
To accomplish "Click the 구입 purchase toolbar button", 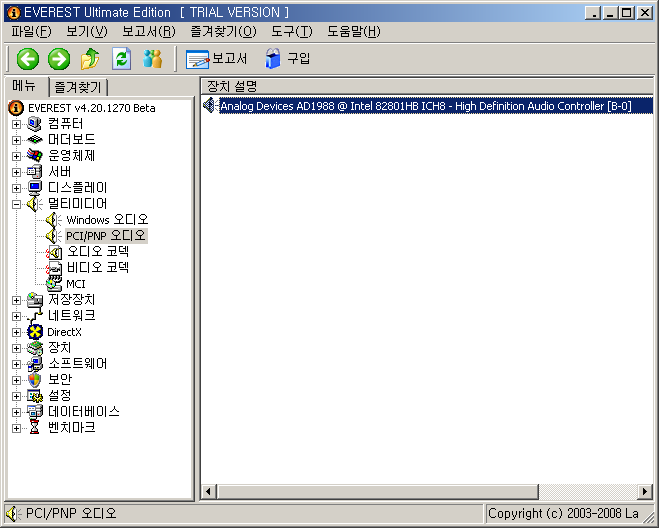I will pos(287,59).
